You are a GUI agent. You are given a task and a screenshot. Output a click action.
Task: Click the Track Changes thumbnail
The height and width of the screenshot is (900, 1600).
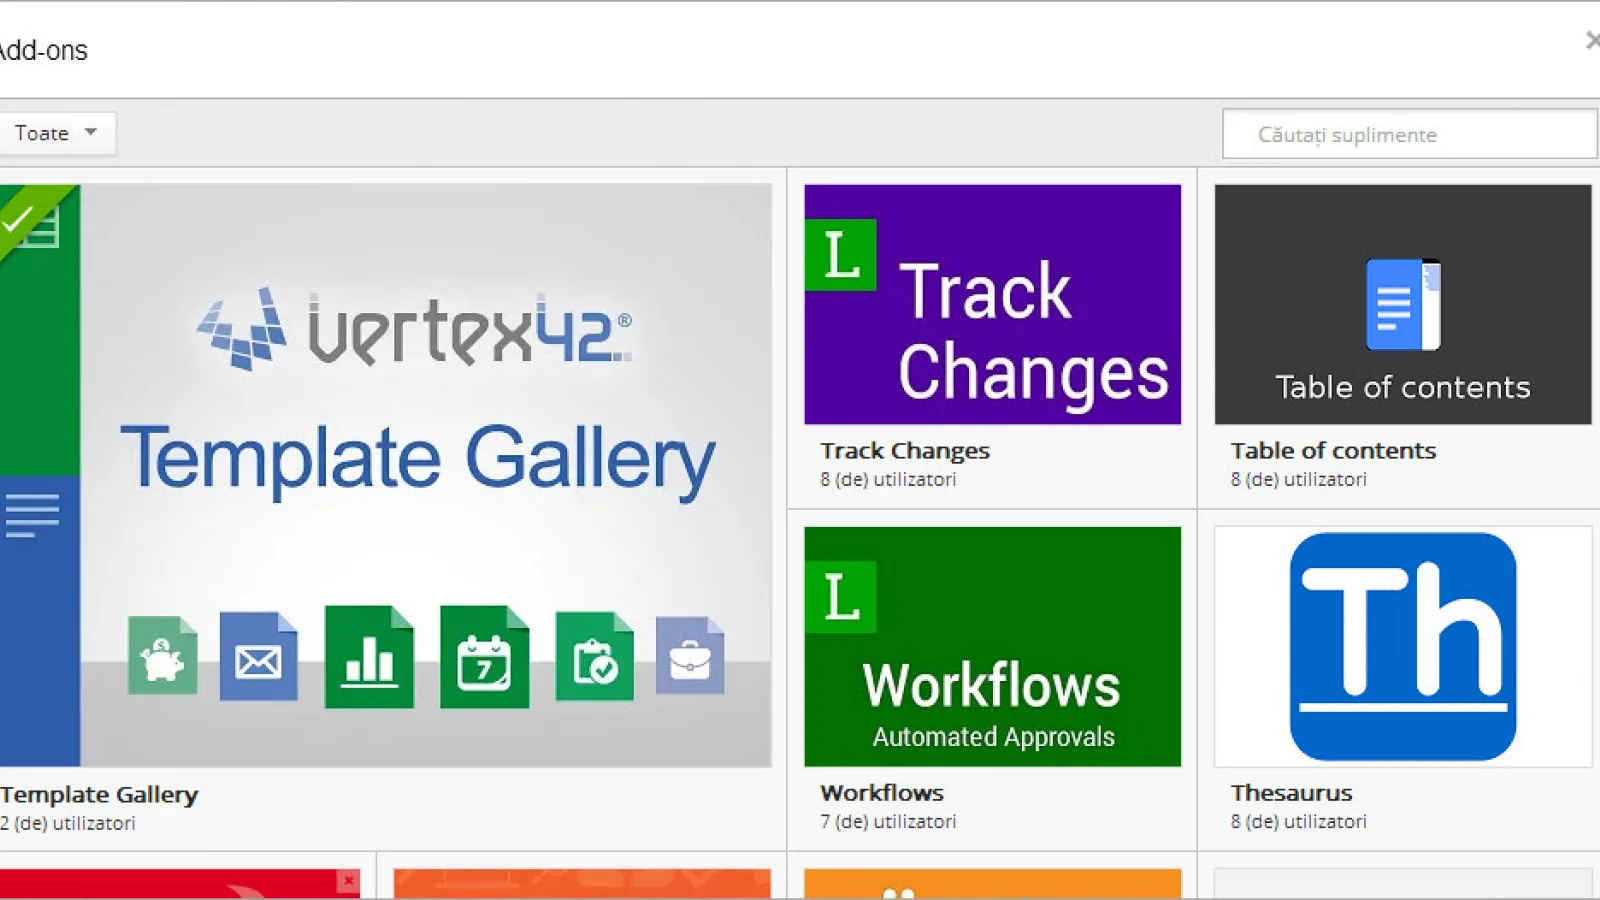[992, 304]
